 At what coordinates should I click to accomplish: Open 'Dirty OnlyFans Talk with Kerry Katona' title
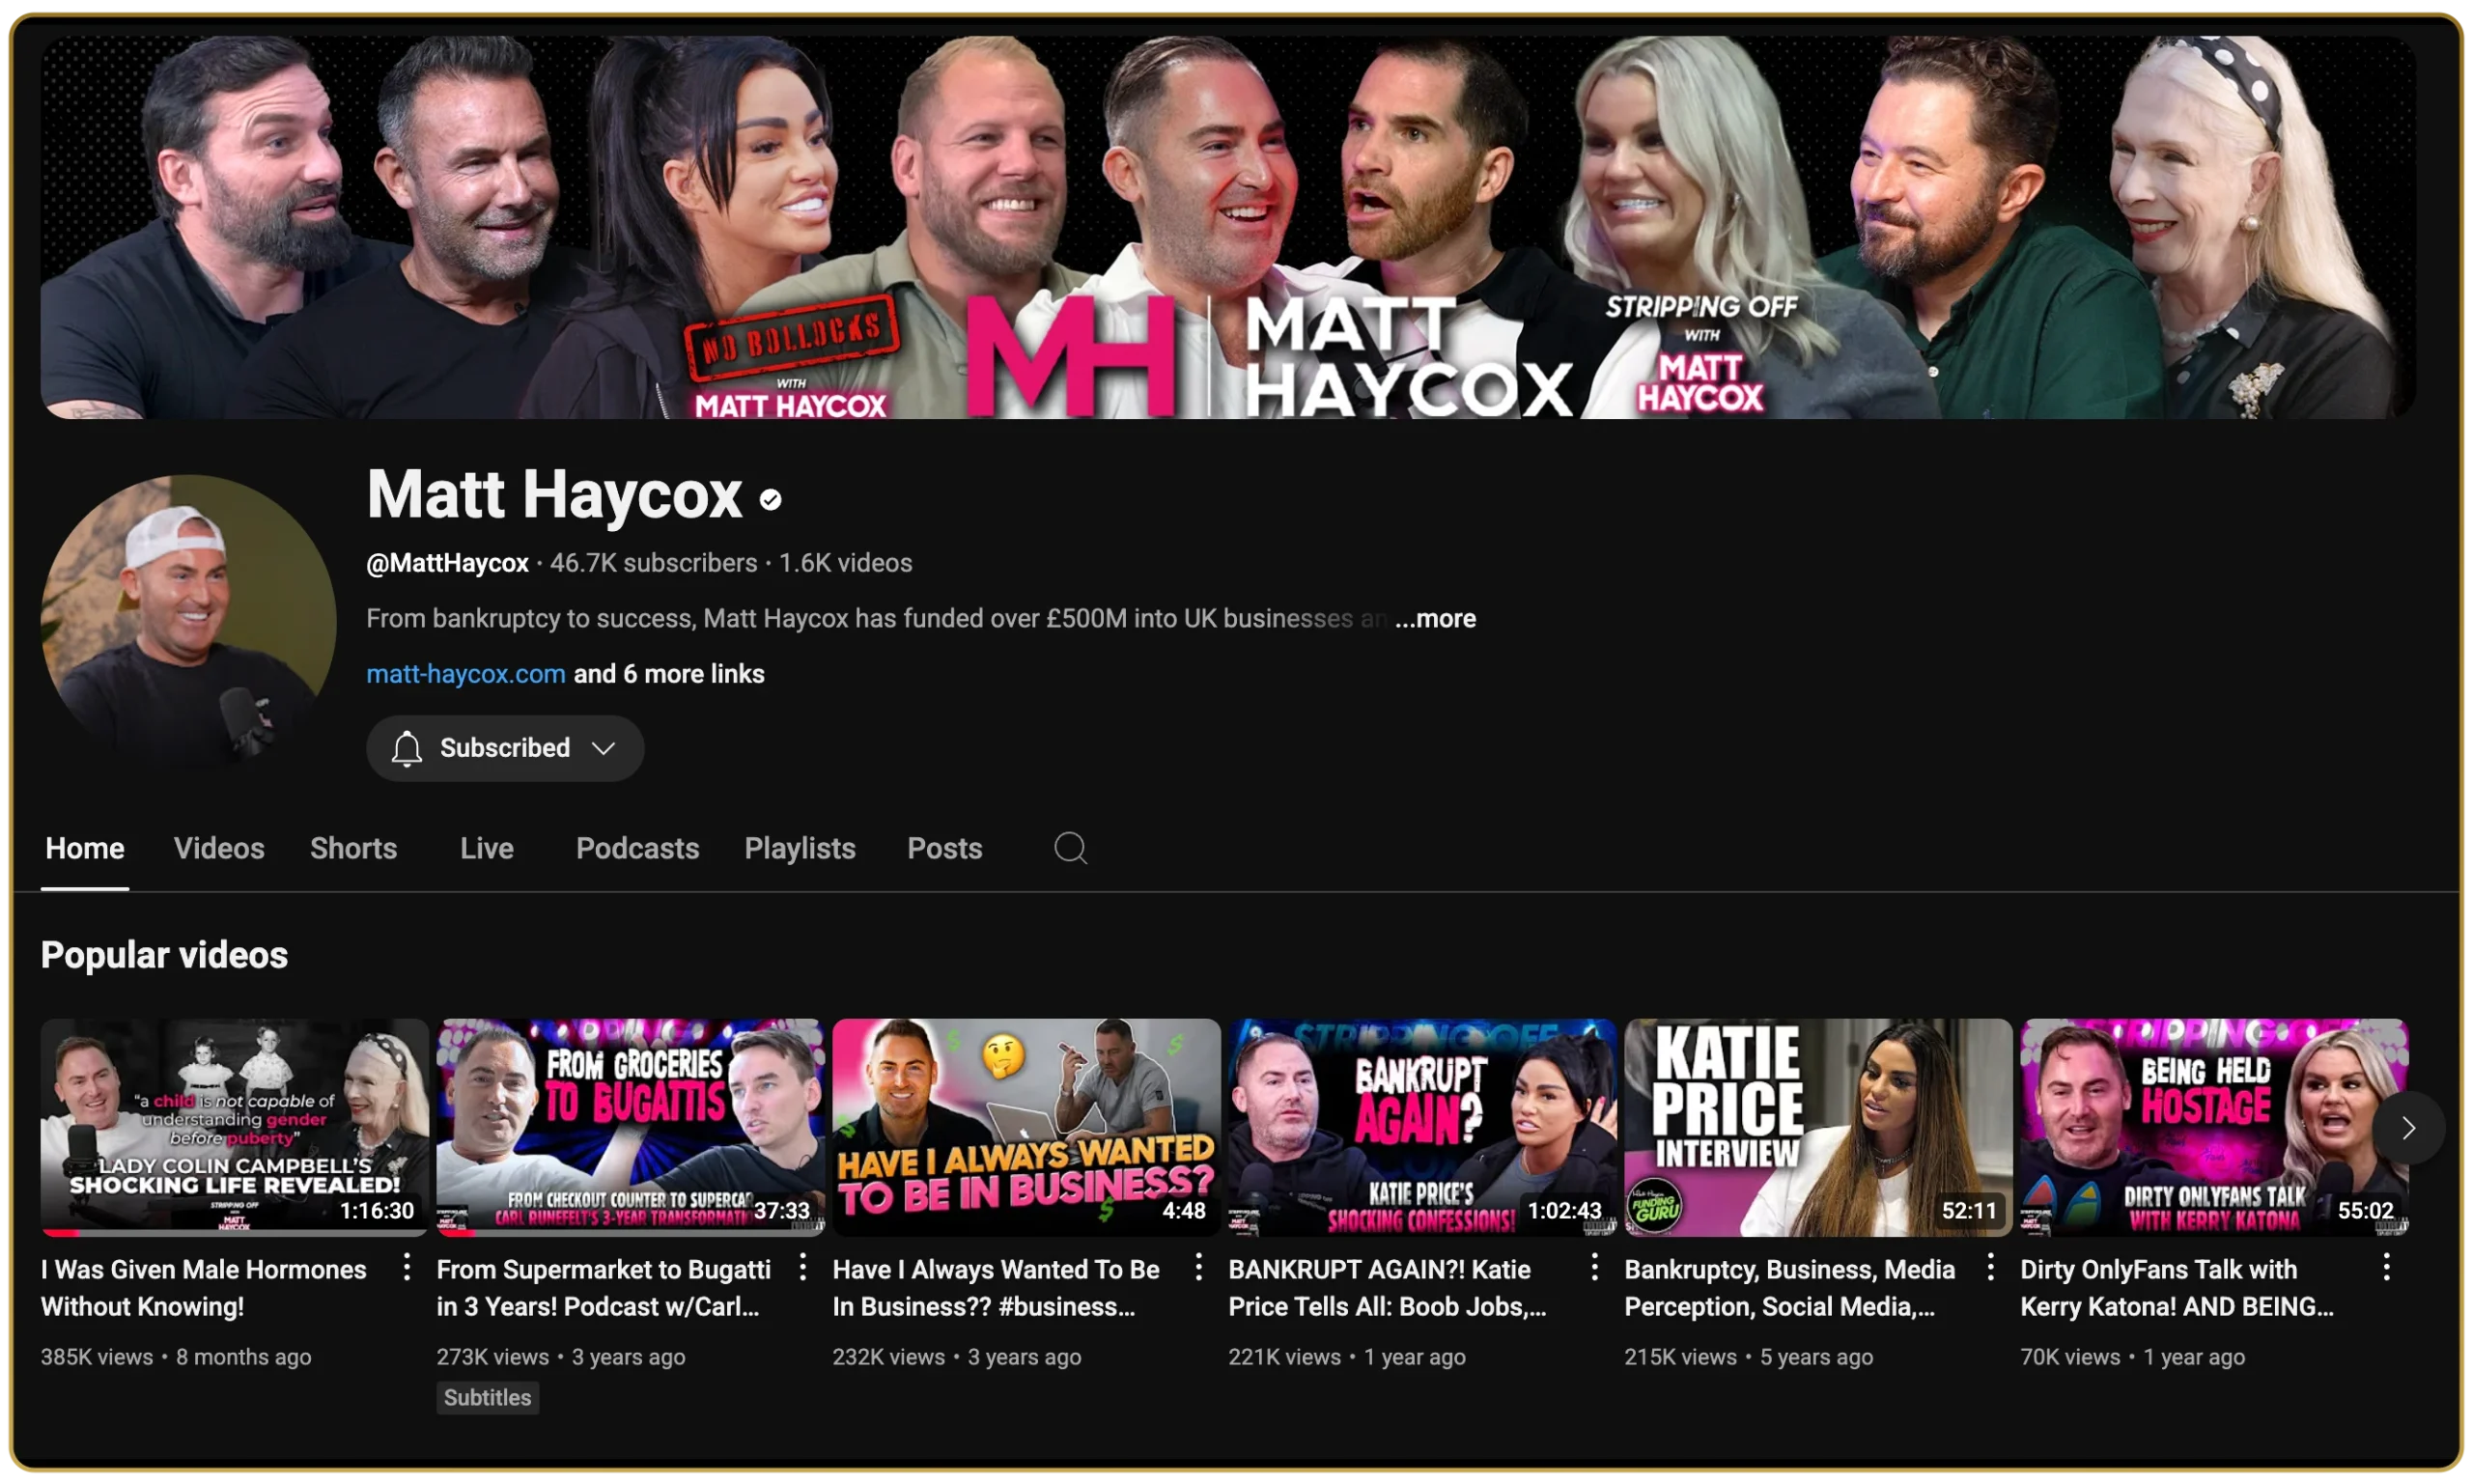2177,1288
